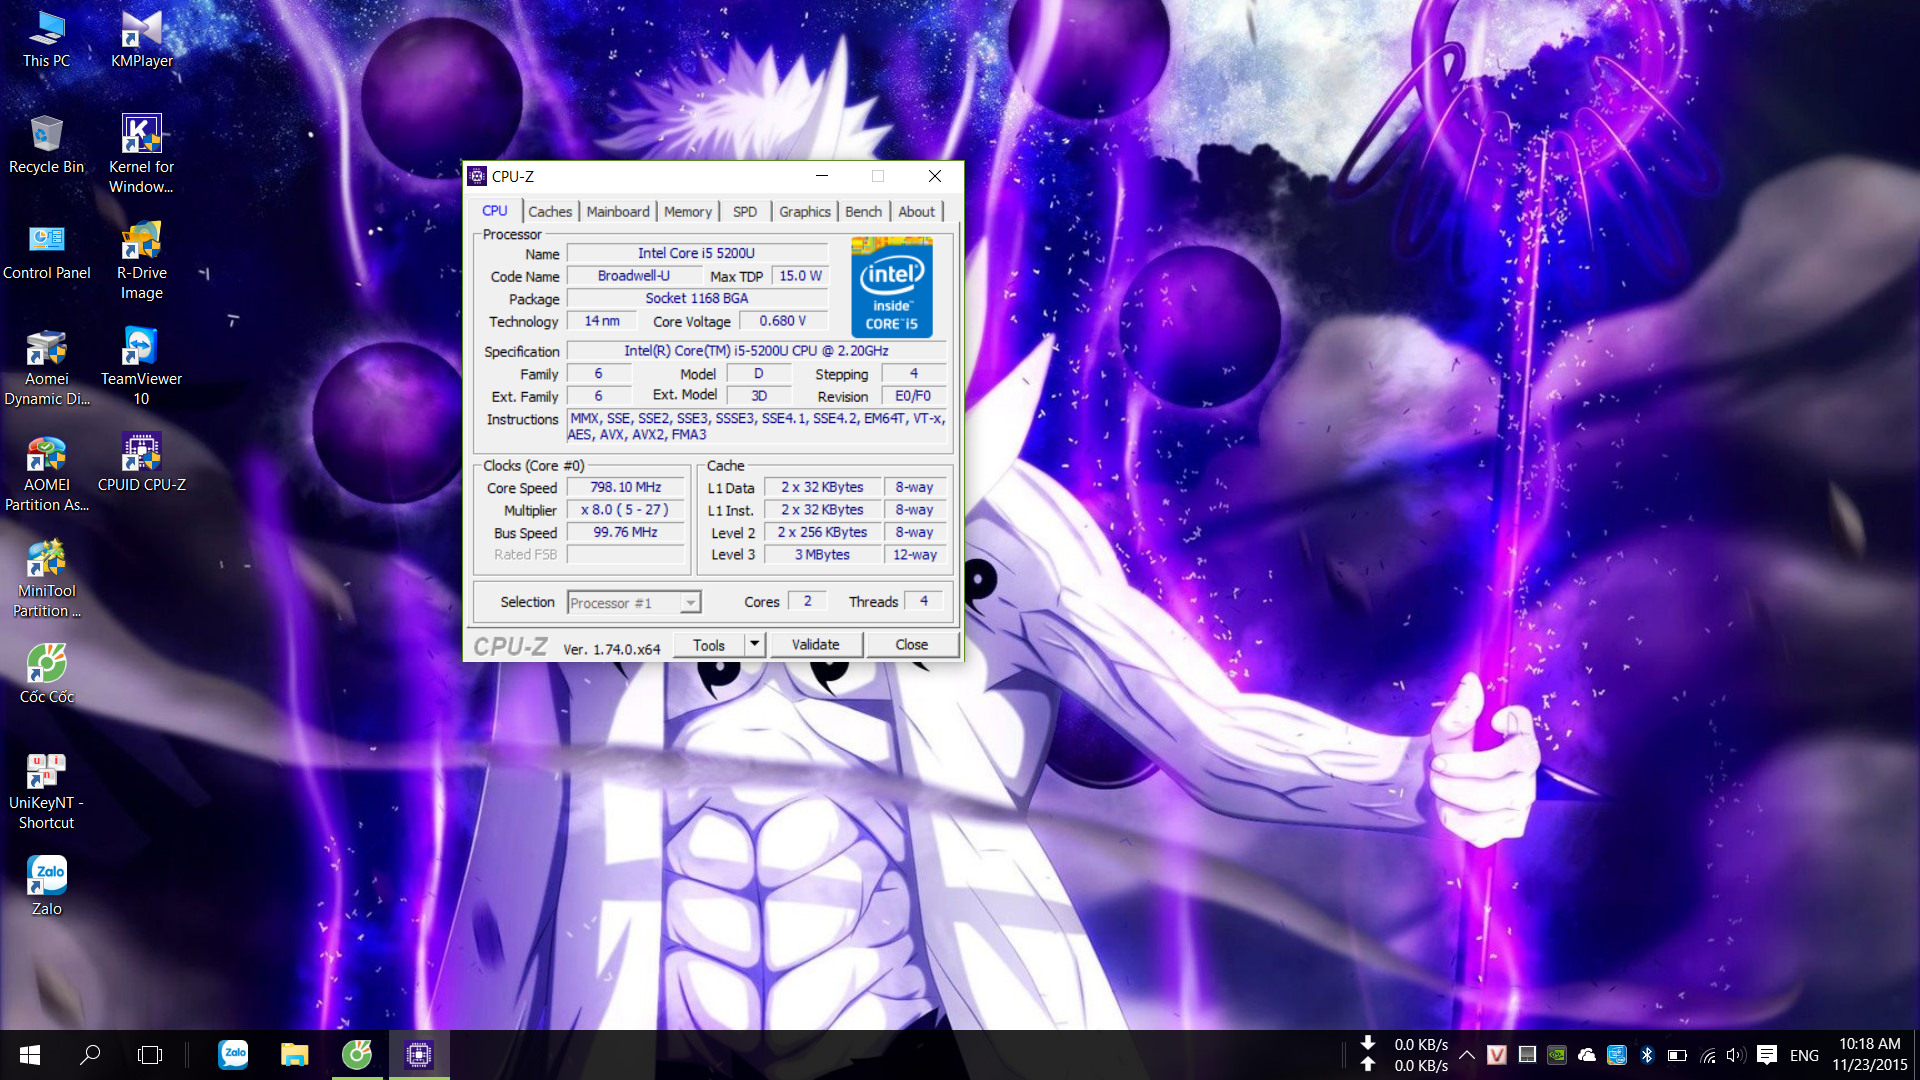The height and width of the screenshot is (1080, 1920).
Task: Open the This PC desktop icon
Action: pyautogui.click(x=46, y=40)
